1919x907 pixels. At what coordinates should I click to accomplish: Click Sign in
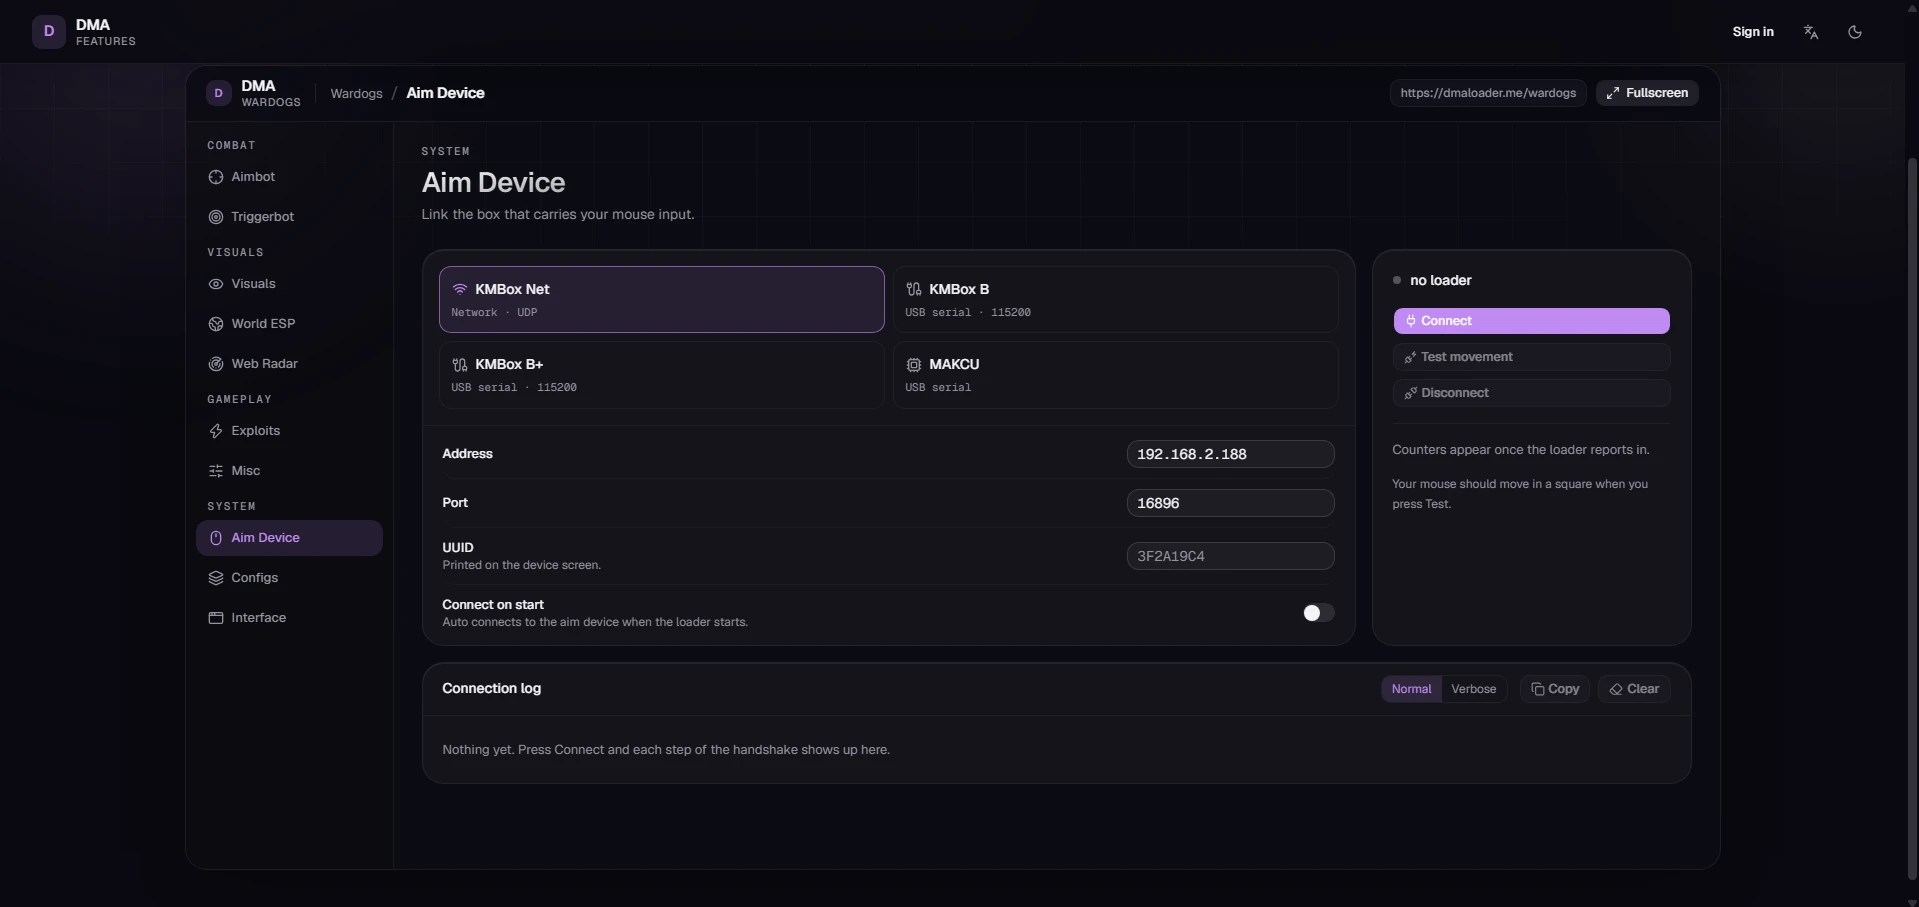(1753, 32)
